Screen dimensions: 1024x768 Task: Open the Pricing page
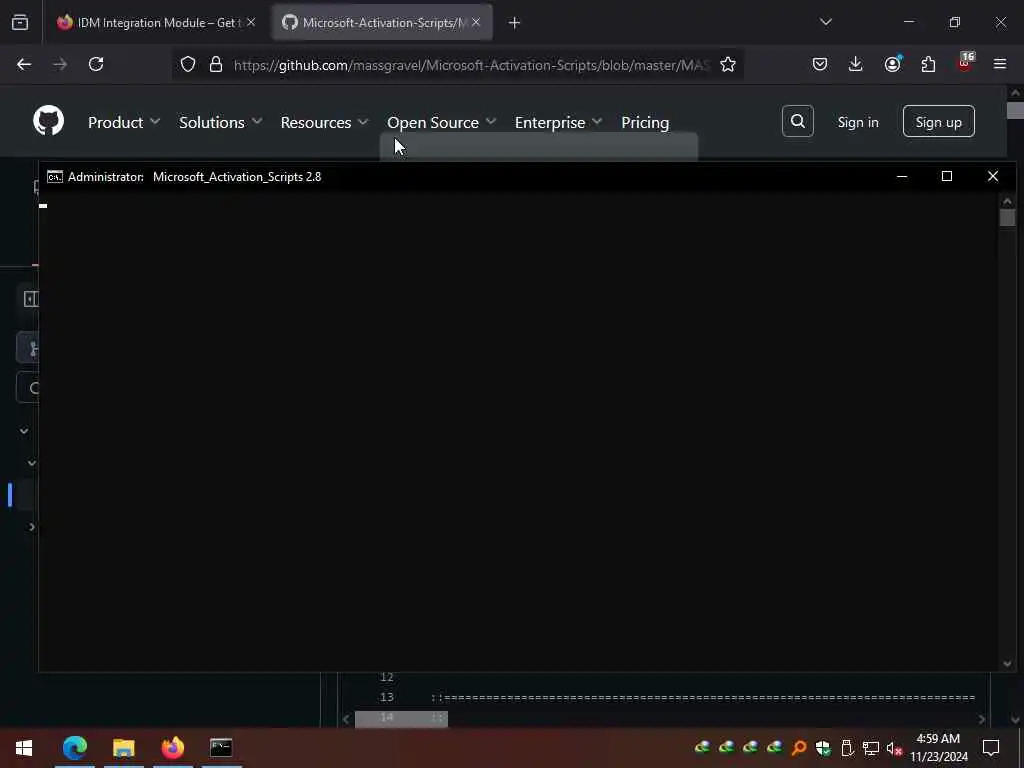645,122
